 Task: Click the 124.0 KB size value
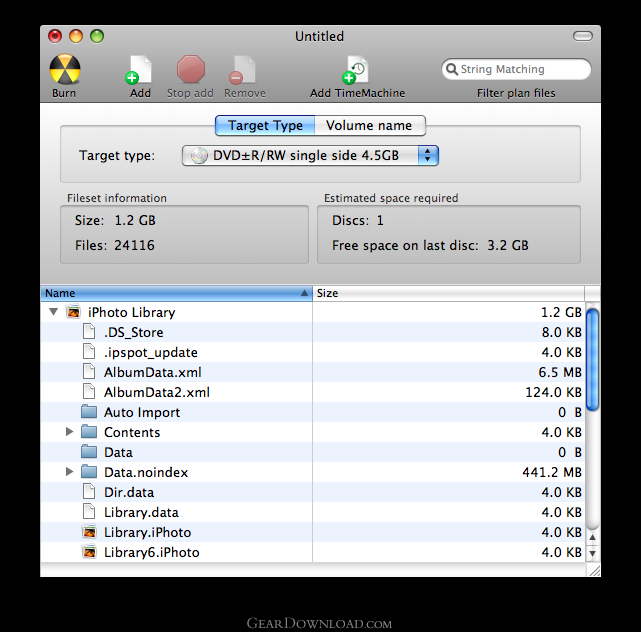tap(553, 392)
